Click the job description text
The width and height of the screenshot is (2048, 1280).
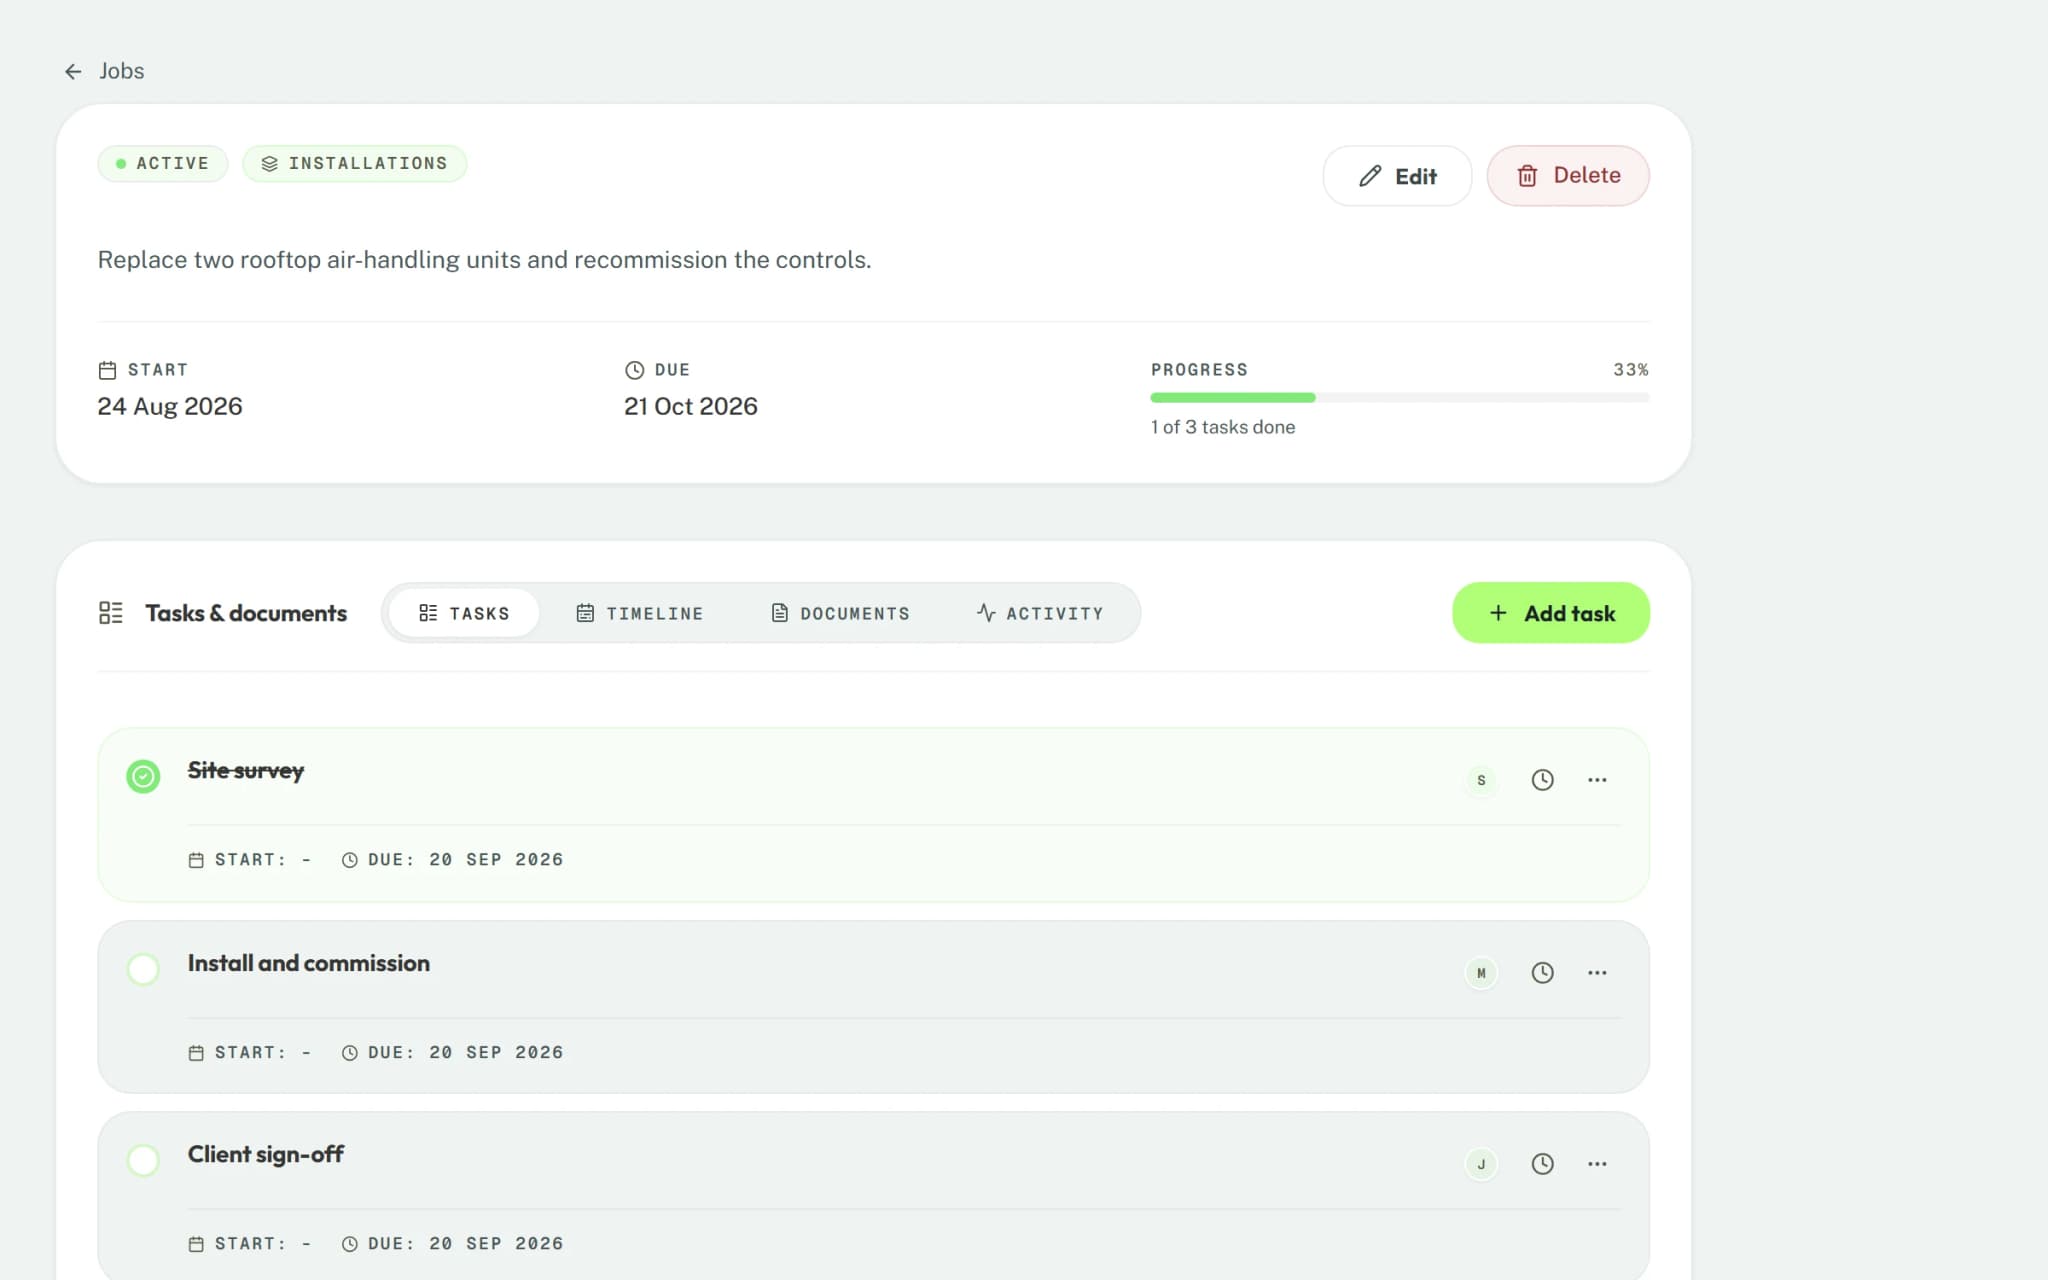click(x=484, y=260)
